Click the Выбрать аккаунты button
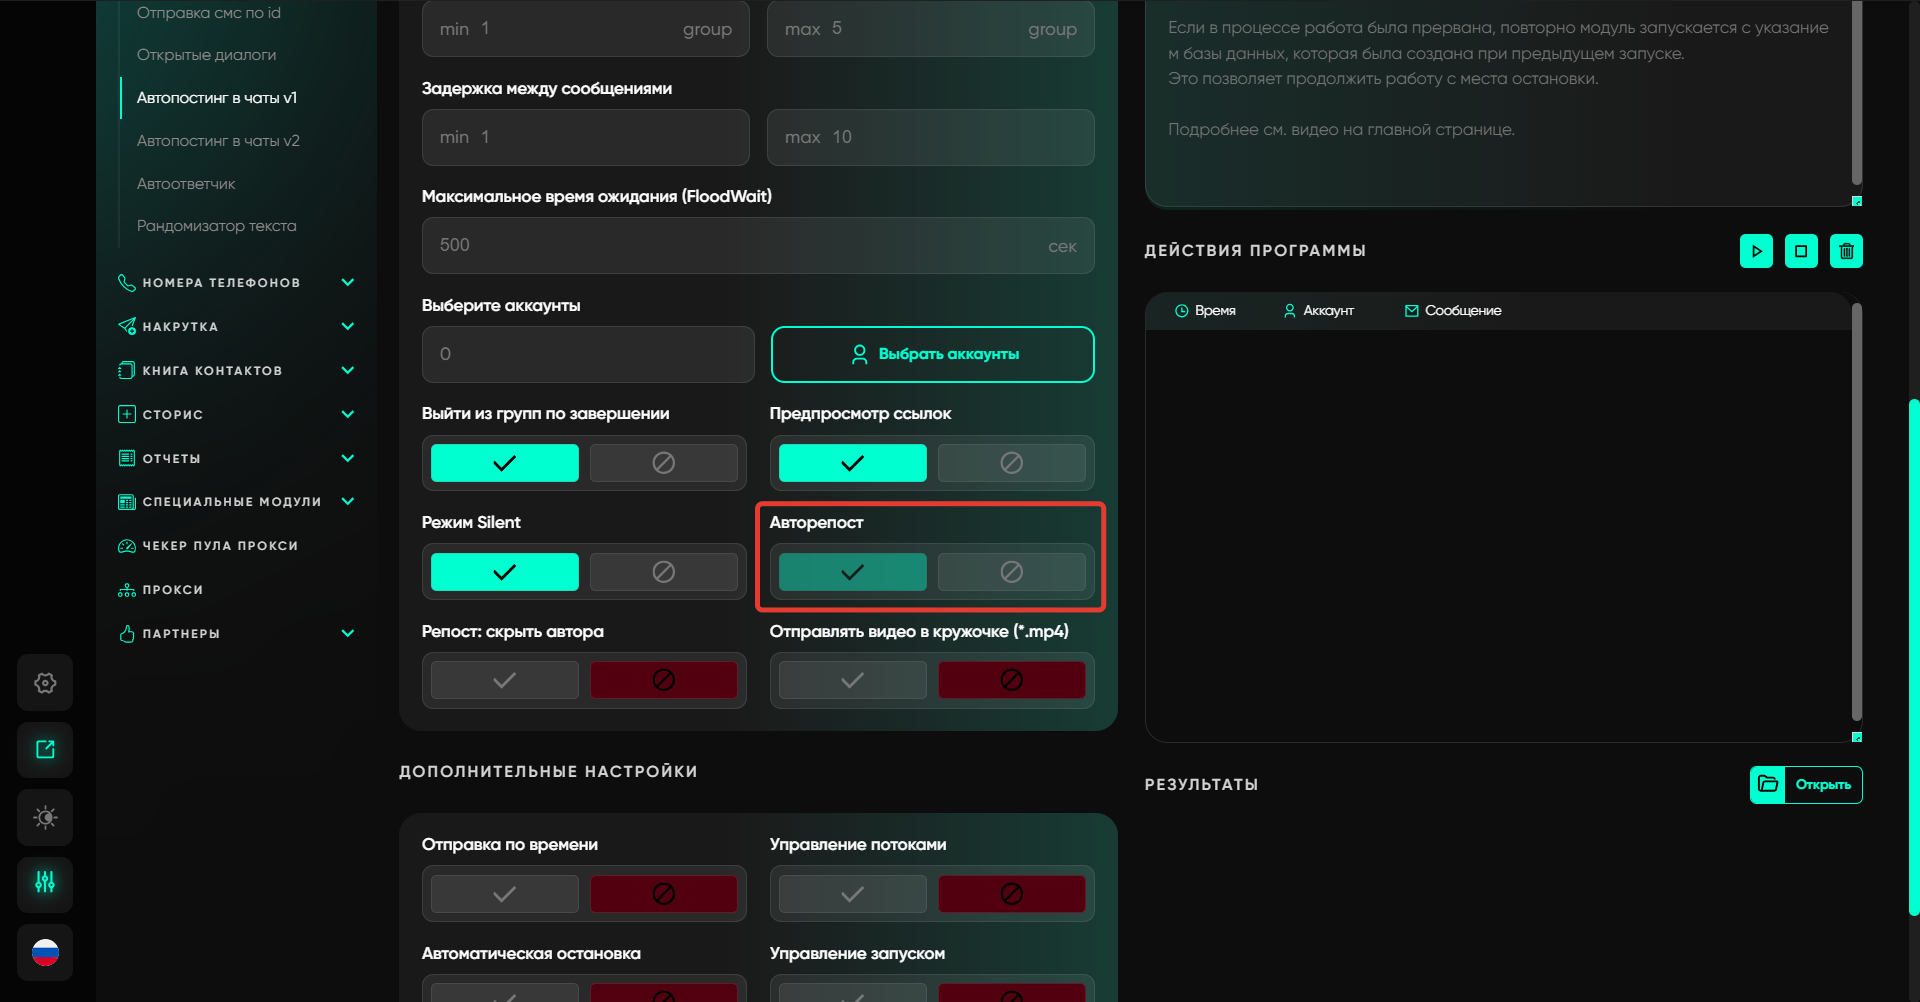 pyautogui.click(x=932, y=354)
